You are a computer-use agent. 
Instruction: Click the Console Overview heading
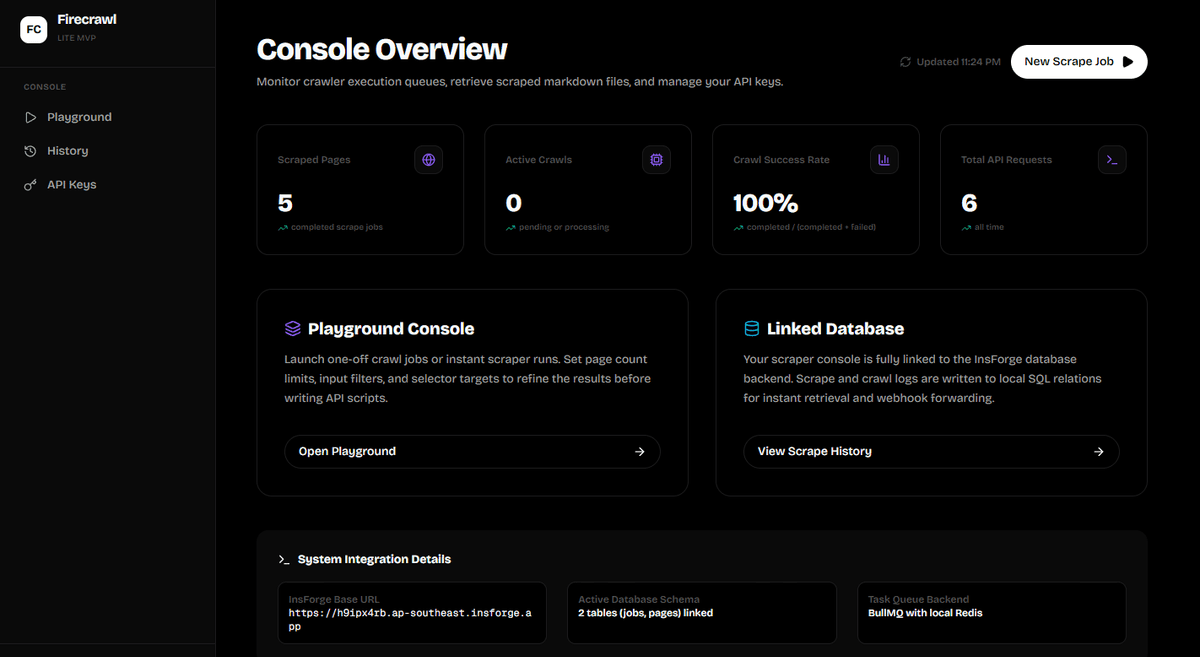(x=382, y=49)
